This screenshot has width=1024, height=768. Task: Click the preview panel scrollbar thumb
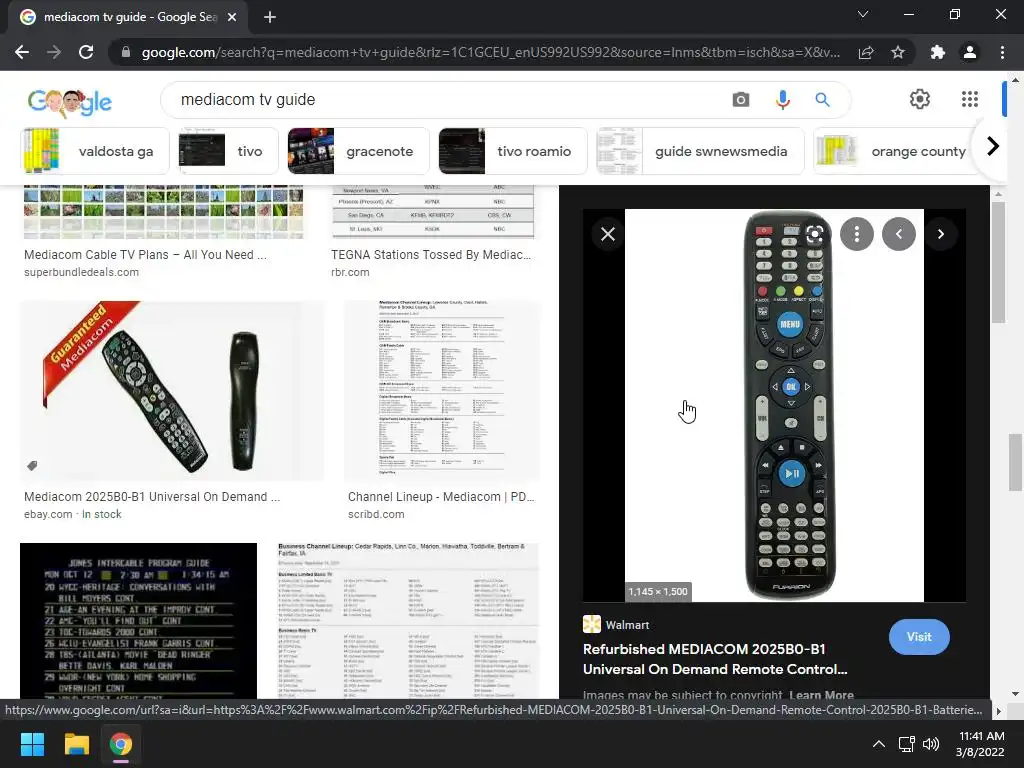click(997, 263)
